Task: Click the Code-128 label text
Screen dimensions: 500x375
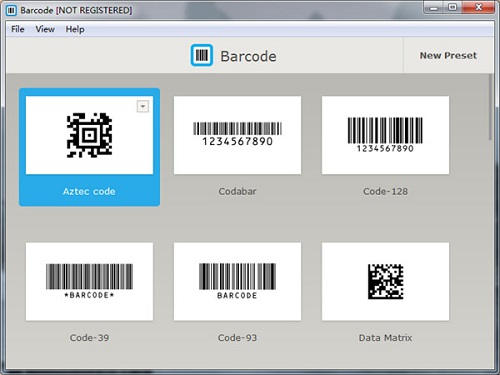Action: tap(385, 191)
